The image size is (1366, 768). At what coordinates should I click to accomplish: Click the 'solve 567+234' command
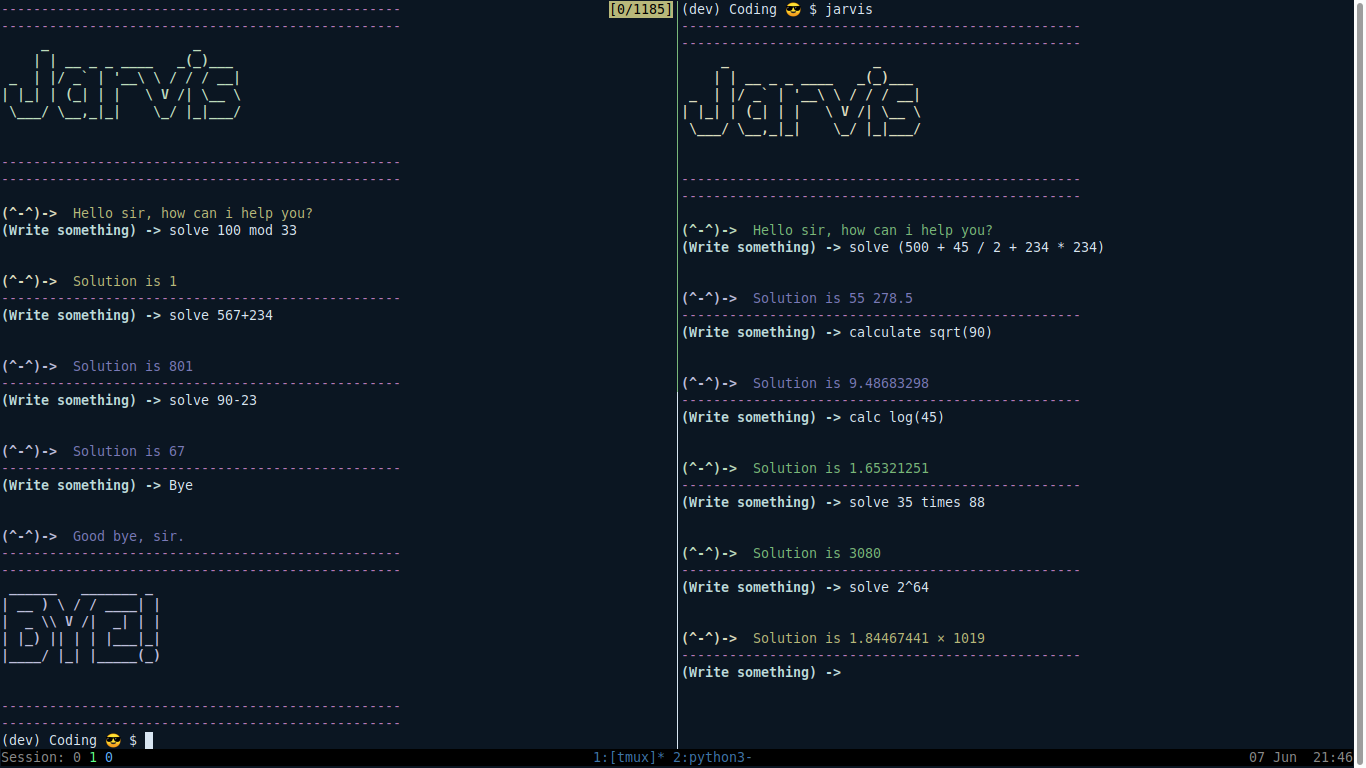221,315
